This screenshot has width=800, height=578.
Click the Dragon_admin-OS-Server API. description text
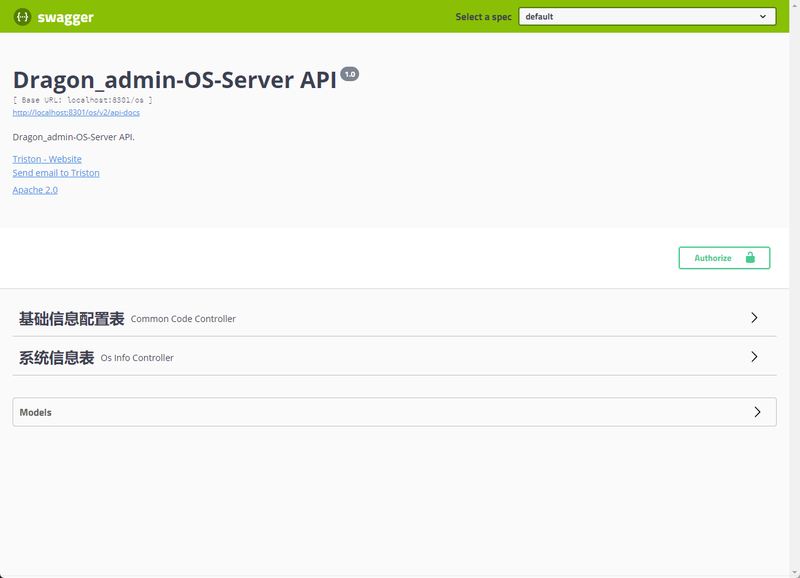[x=73, y=137]
